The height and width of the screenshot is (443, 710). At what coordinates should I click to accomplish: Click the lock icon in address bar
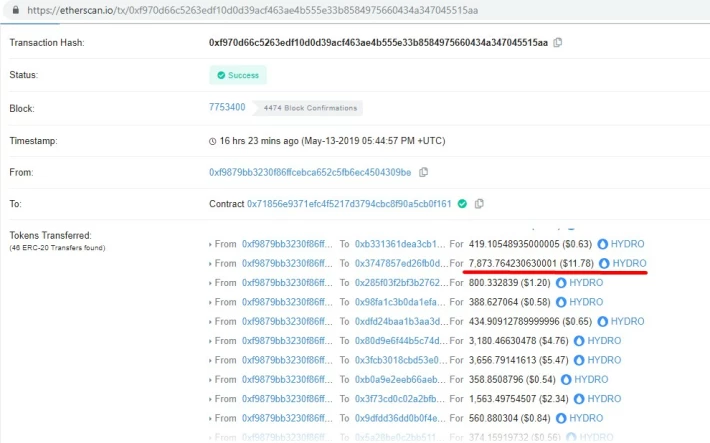tap(16, 10)
